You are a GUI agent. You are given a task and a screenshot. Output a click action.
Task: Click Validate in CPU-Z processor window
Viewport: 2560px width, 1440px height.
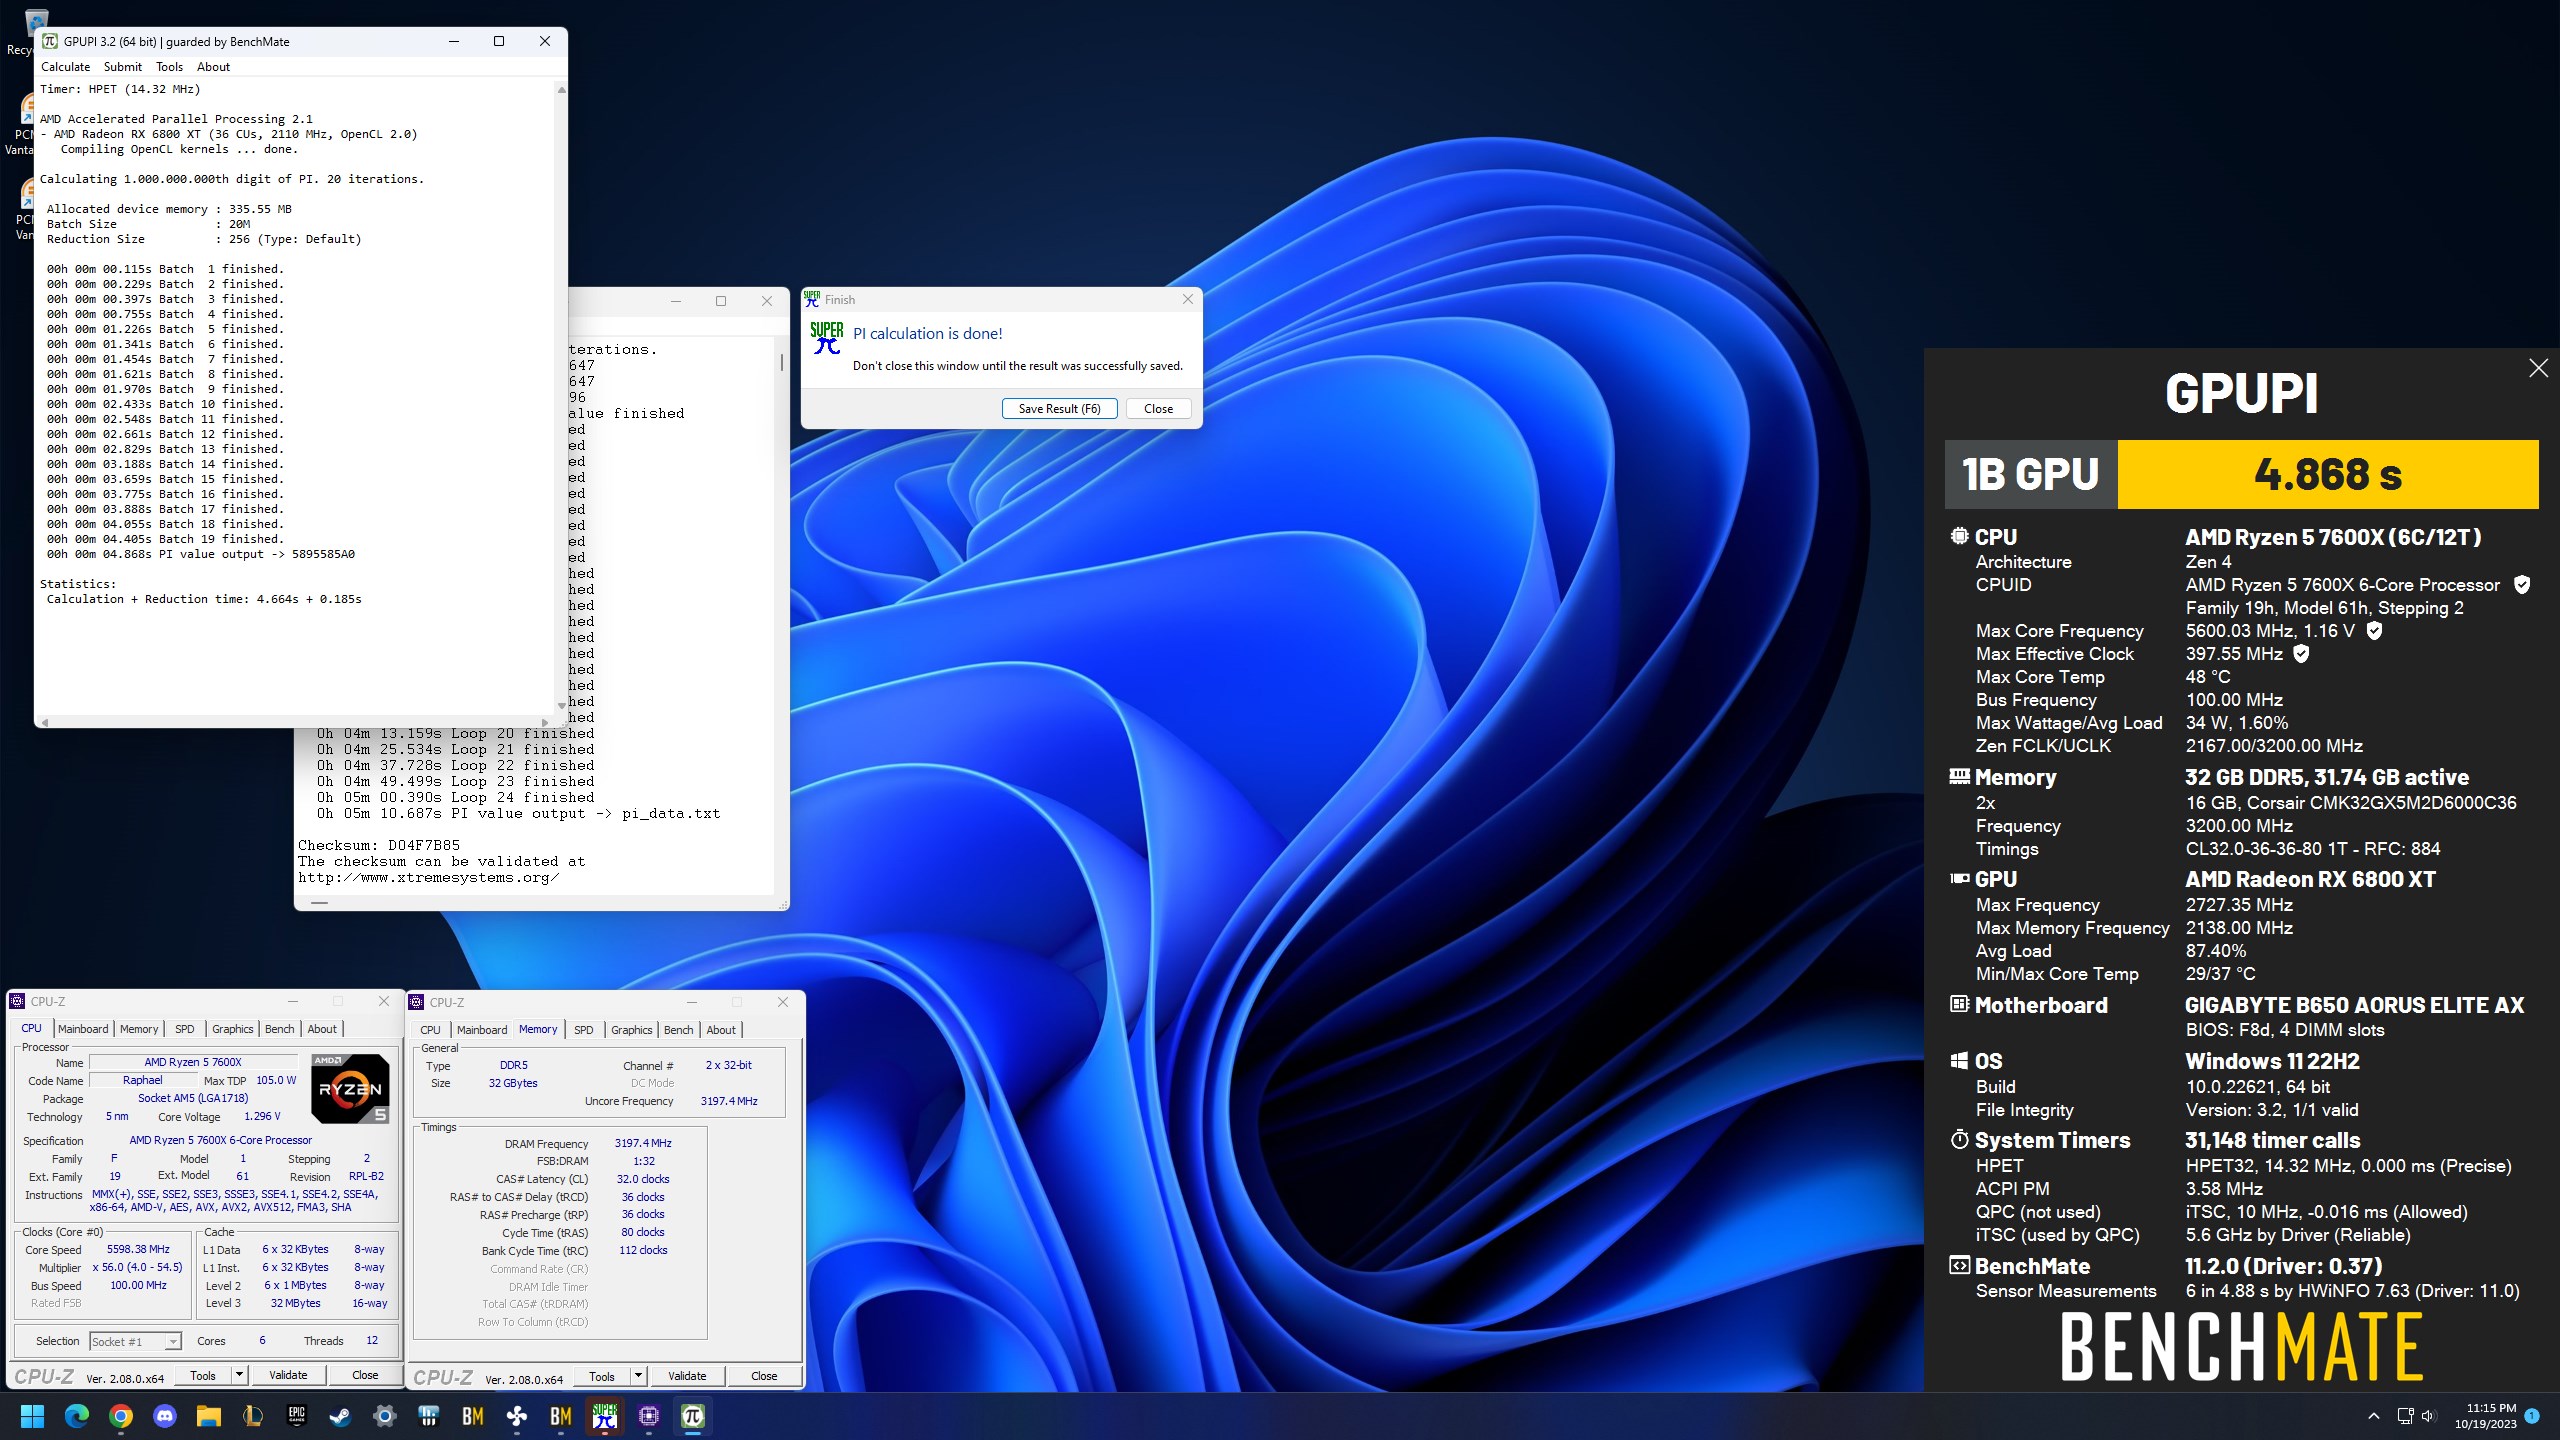288,1375
